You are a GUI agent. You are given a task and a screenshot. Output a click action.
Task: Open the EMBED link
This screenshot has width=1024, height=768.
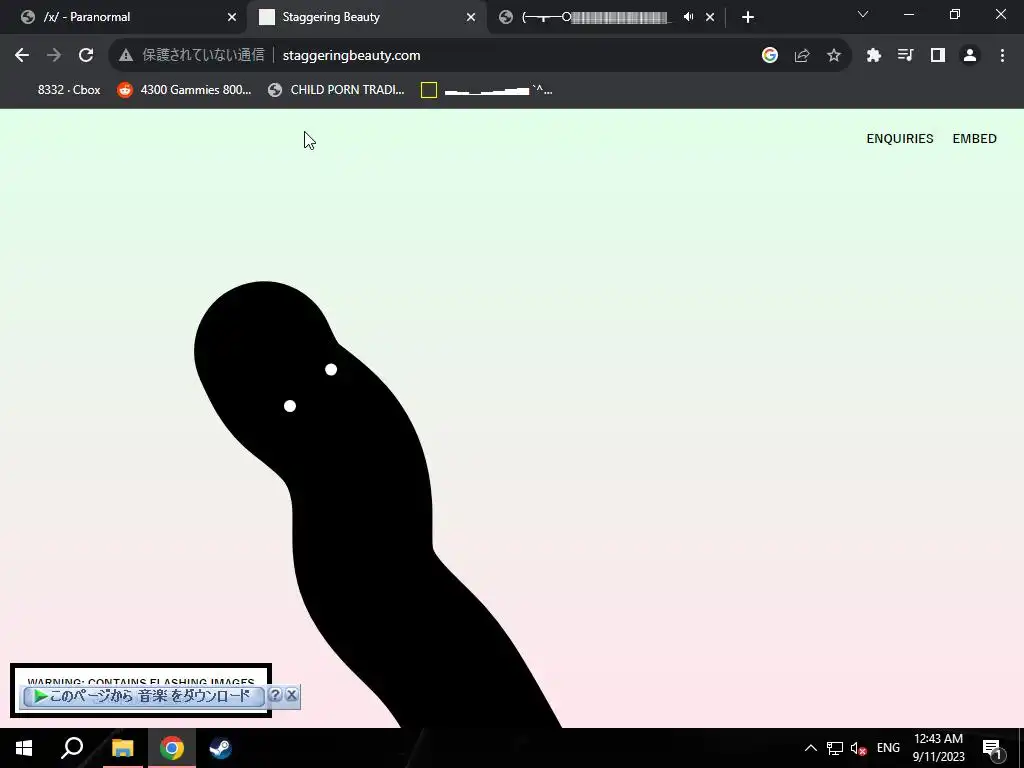click(974, 138)
